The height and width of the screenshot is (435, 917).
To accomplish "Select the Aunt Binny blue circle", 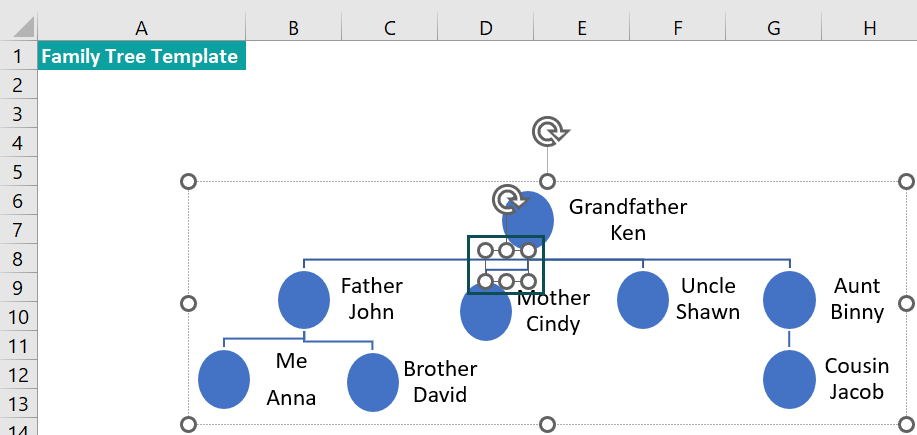I will [789, 299].
